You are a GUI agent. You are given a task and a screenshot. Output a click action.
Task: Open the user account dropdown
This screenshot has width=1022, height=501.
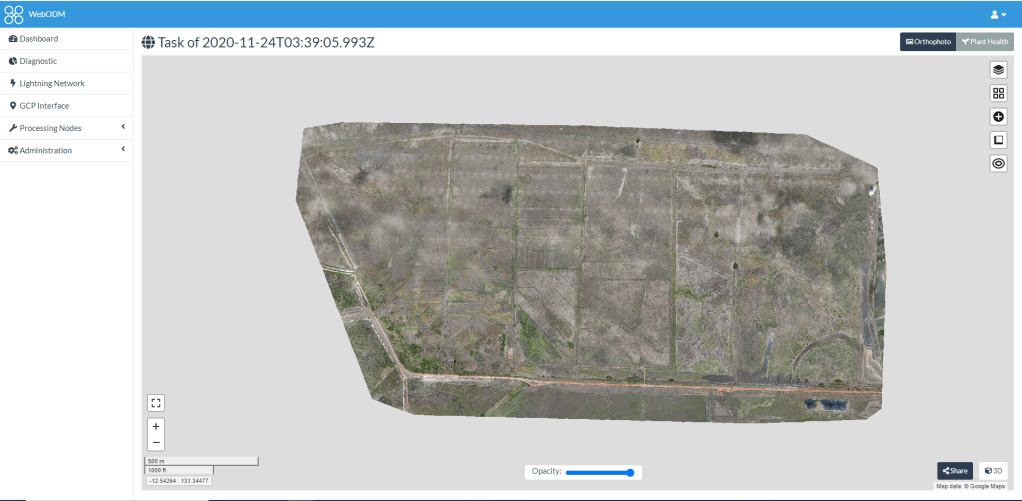coord(999,14)
